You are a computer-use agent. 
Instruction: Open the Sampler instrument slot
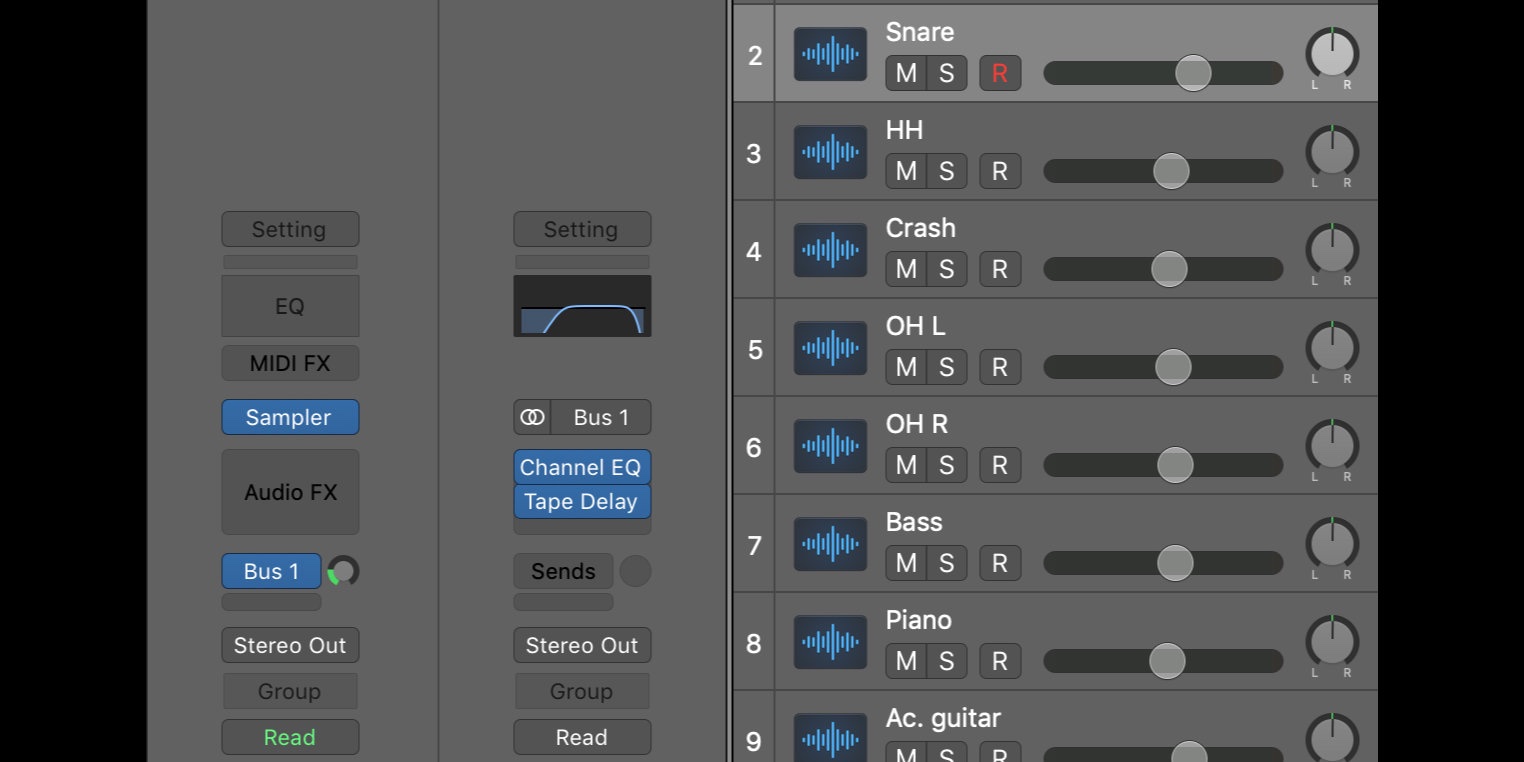coord(290,417)
